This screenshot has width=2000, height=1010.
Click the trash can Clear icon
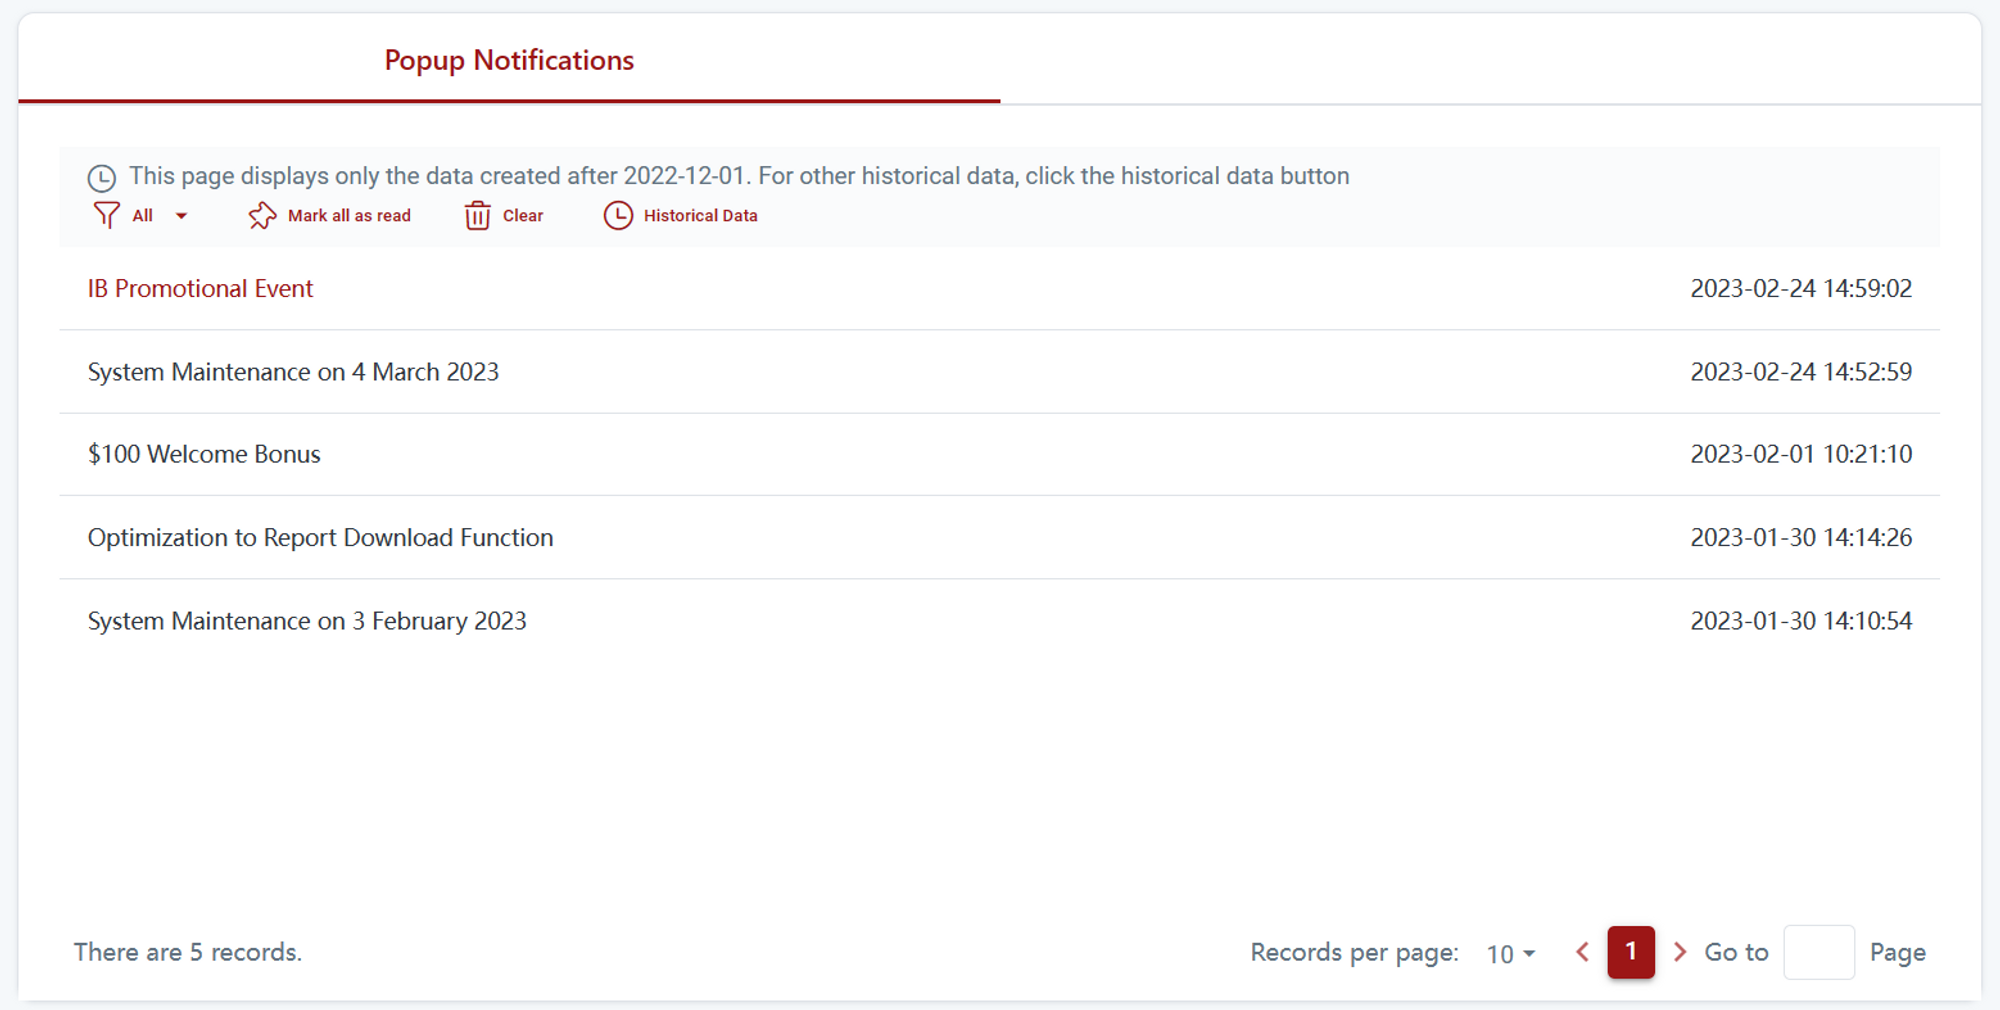coord(477,215)
